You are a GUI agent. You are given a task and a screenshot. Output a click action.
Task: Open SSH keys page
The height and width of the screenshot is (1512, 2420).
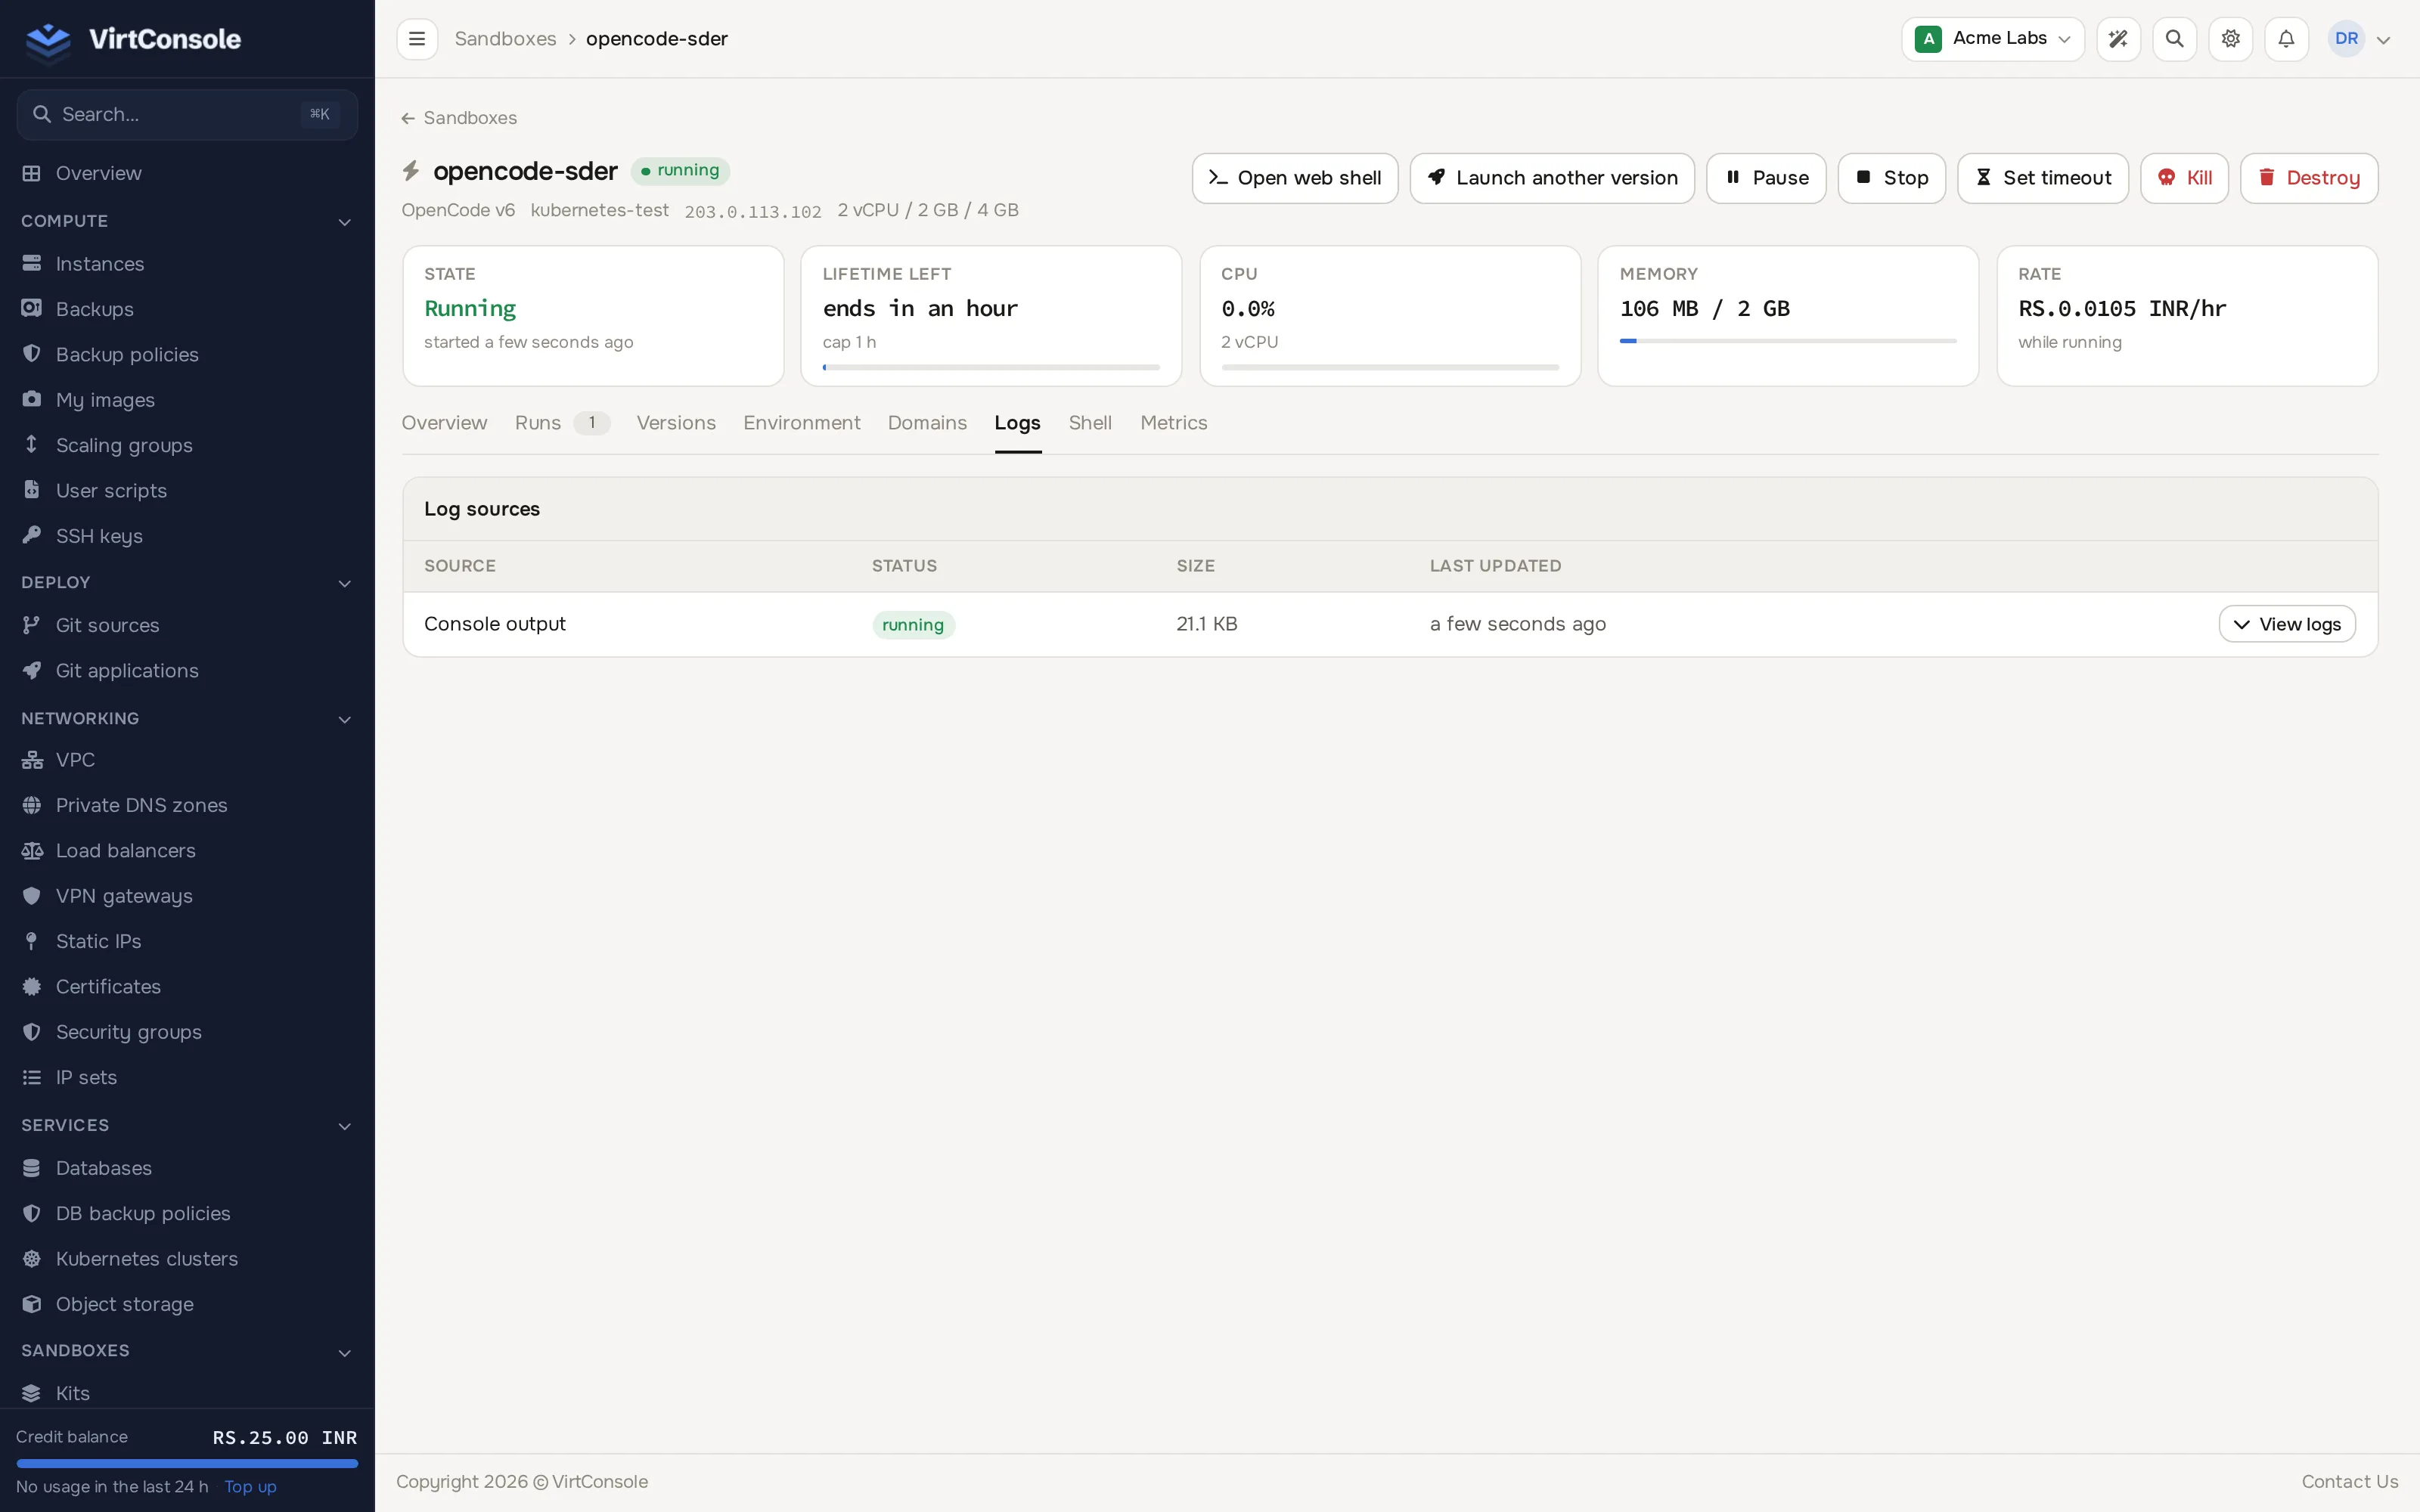point(99,536)
